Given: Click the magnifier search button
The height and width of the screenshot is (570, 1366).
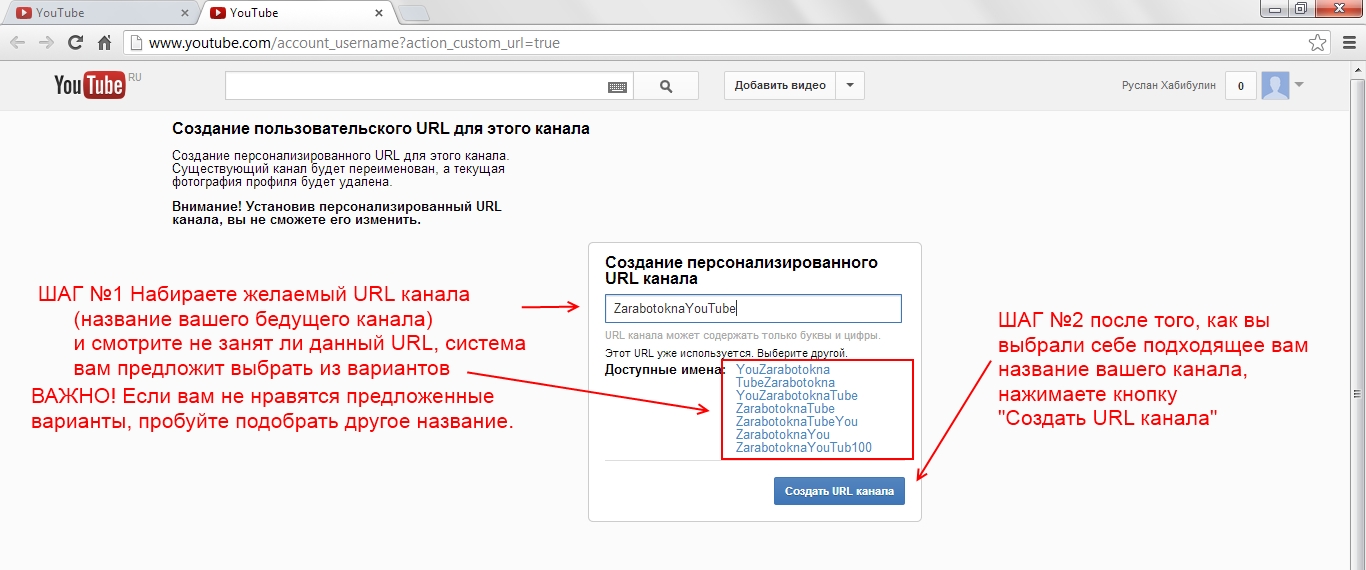Looking at the screenshot, I should click(x=666, y=86).
